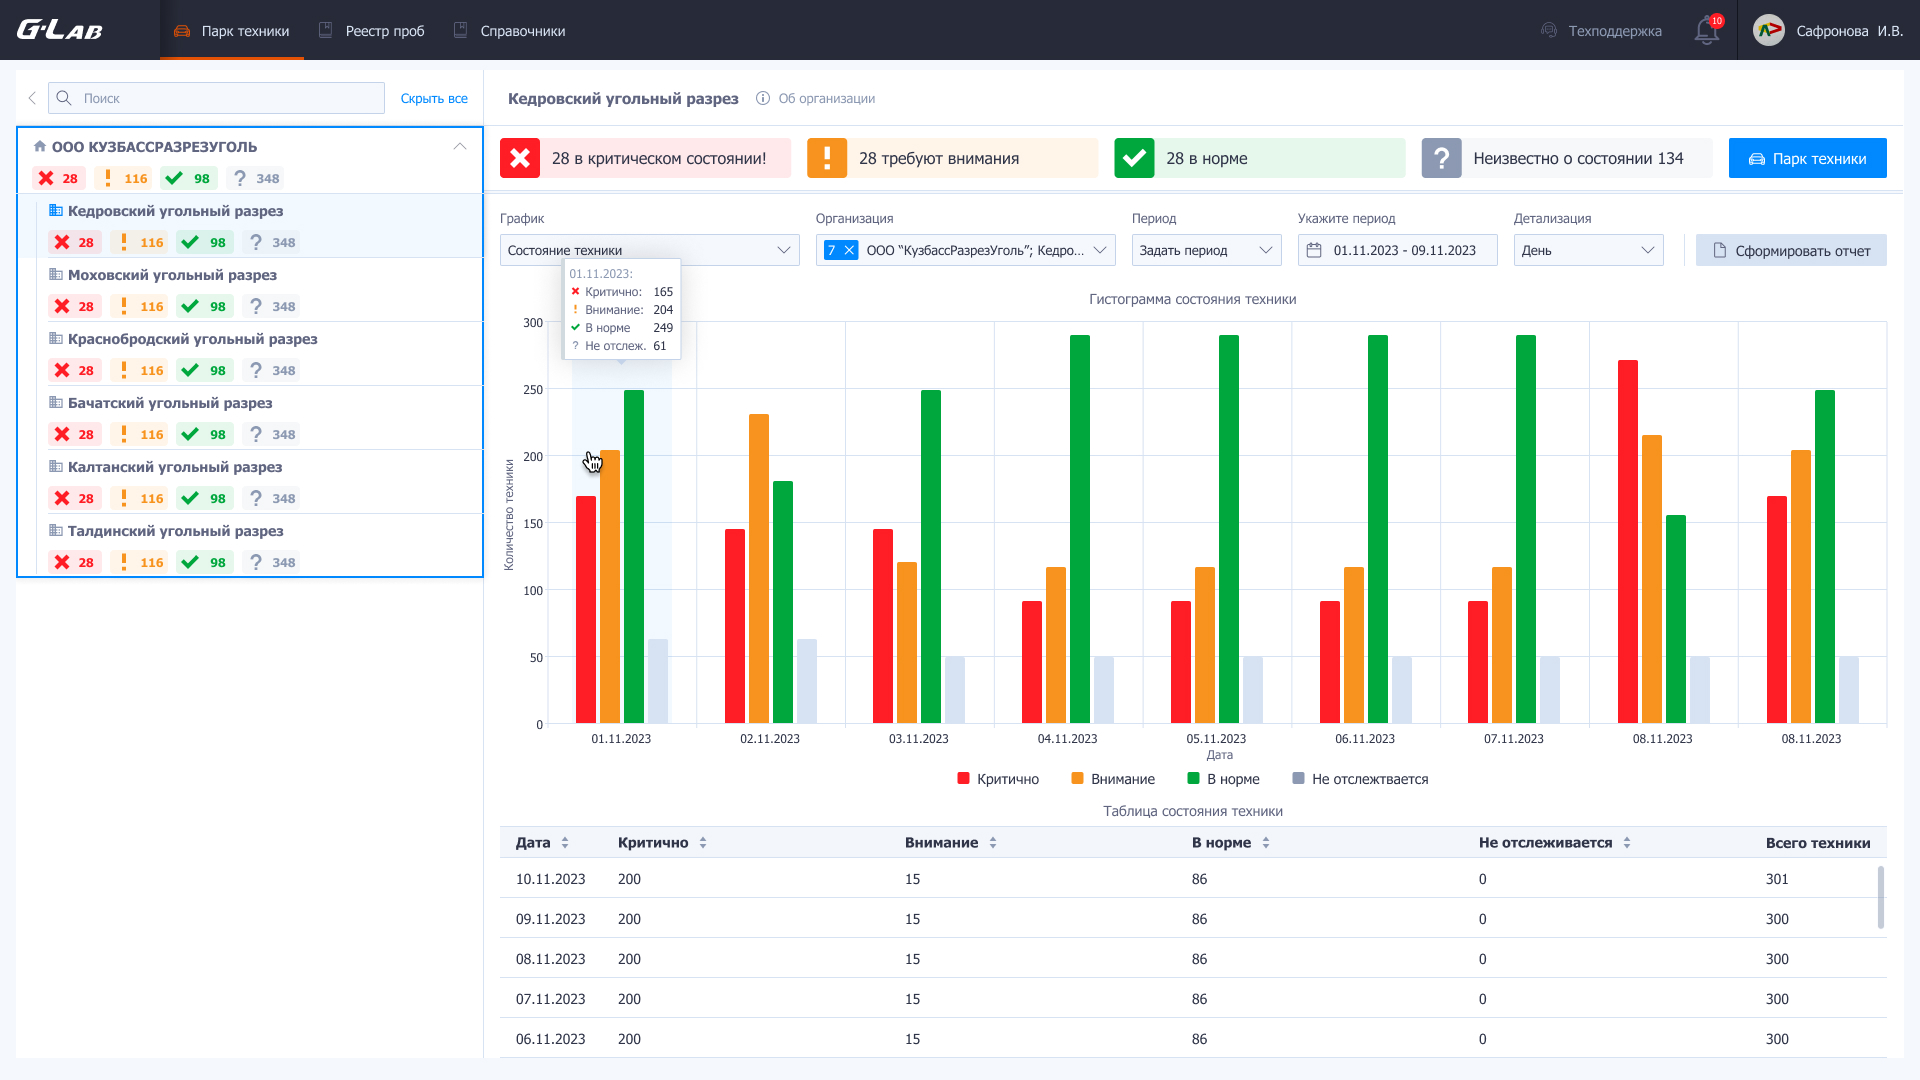This screenshot has width=1920, height=1080.
Task: Click the info icon Об организации
Action: tap(763, 98)
